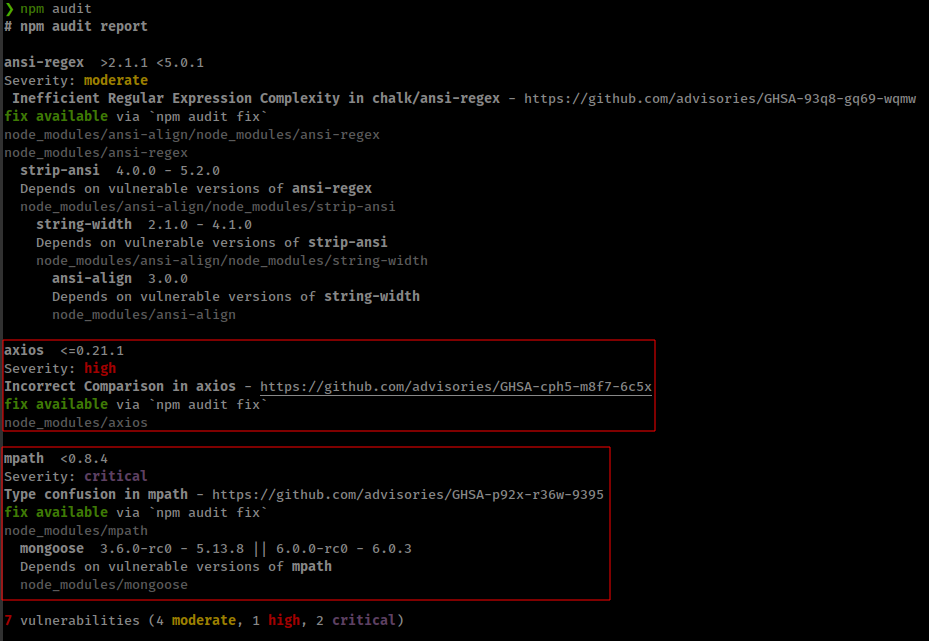929x641 pixels.
Task: Select the node_modules/mpath path
Action: tap(76, 531)
